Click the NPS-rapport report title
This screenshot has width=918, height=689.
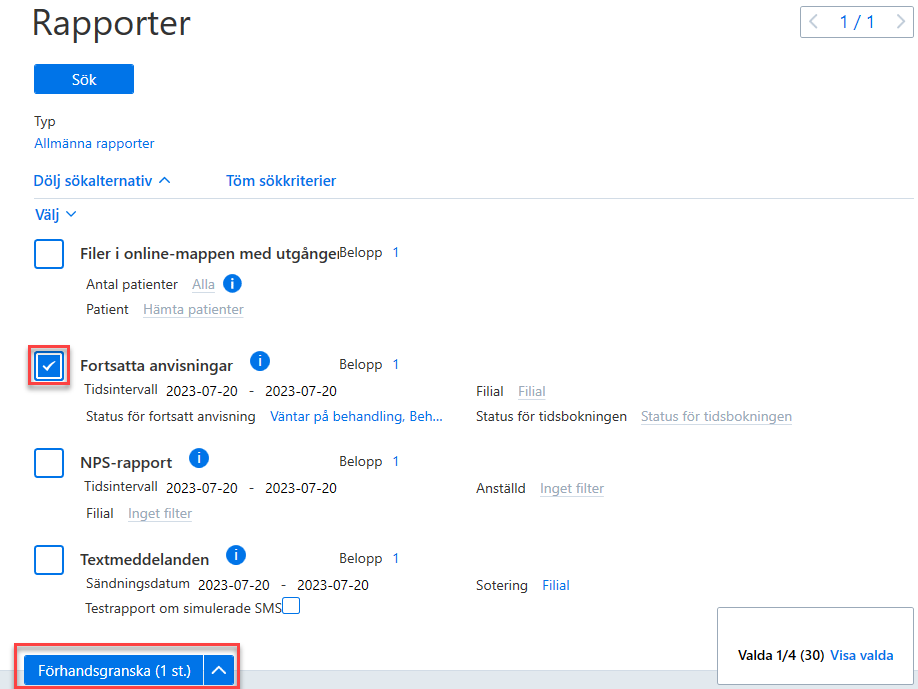126,463
